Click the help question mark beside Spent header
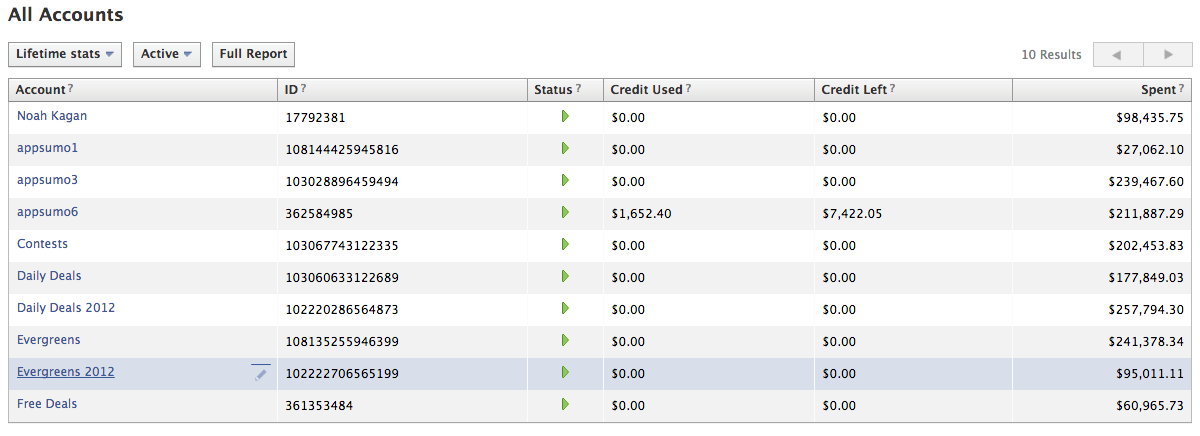Screen dimensions: 1200x436 1181,89
